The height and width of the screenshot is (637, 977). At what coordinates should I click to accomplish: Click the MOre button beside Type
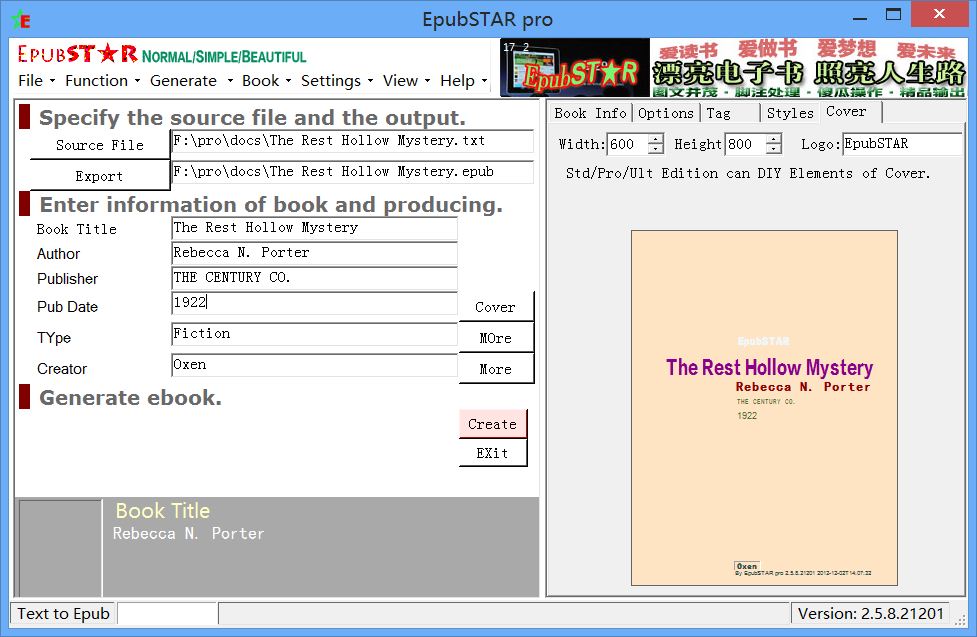pyautogui.click(x=496, y=338)
